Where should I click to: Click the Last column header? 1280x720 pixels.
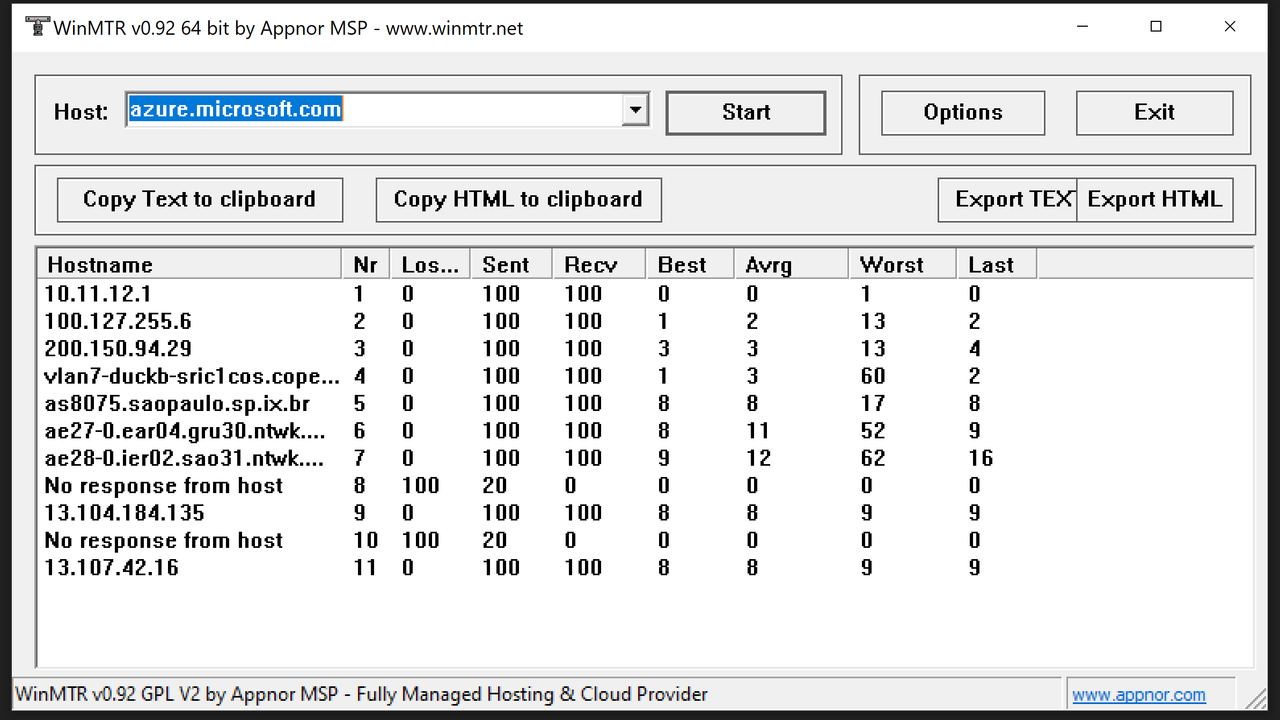point(996,265)
